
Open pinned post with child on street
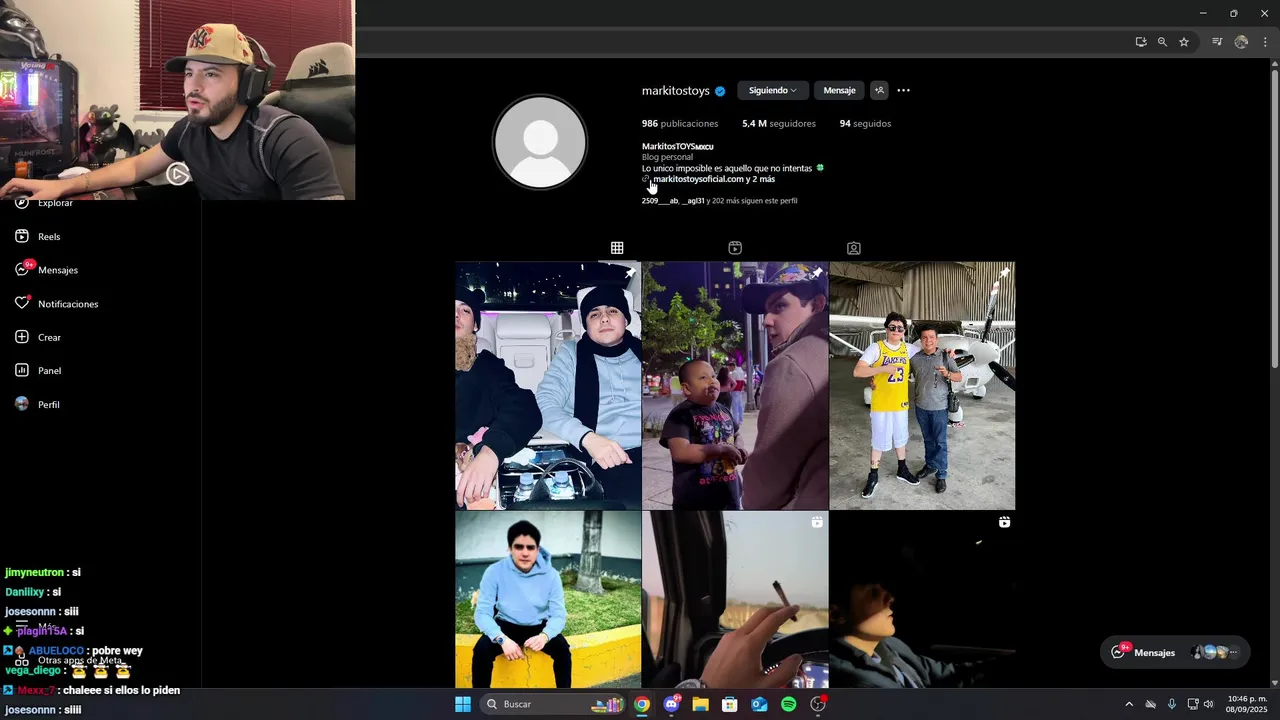(735, 386)
